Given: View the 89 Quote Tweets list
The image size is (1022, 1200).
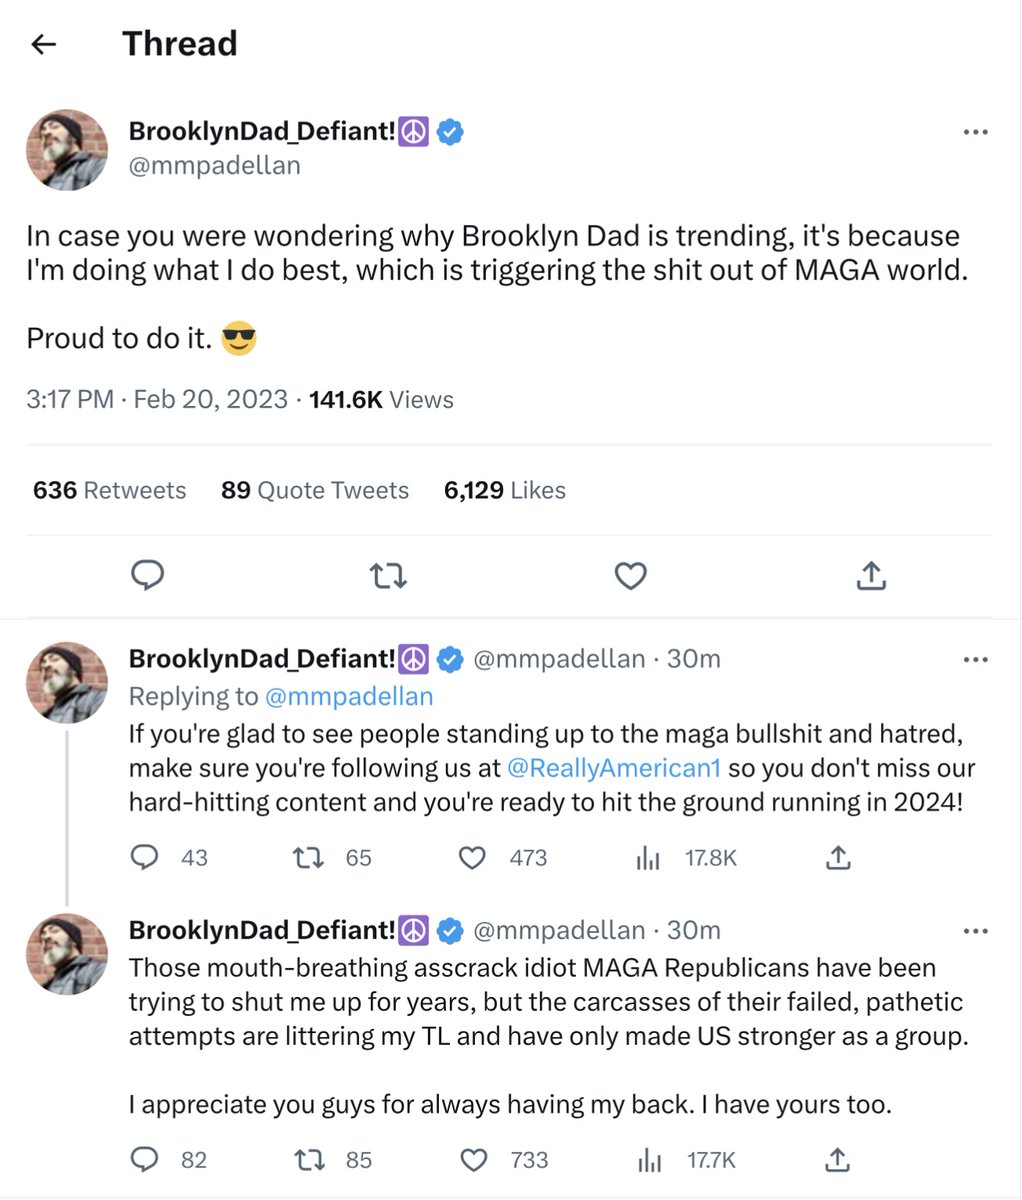Looking at the screenshot, I should [x=315, y=490].
